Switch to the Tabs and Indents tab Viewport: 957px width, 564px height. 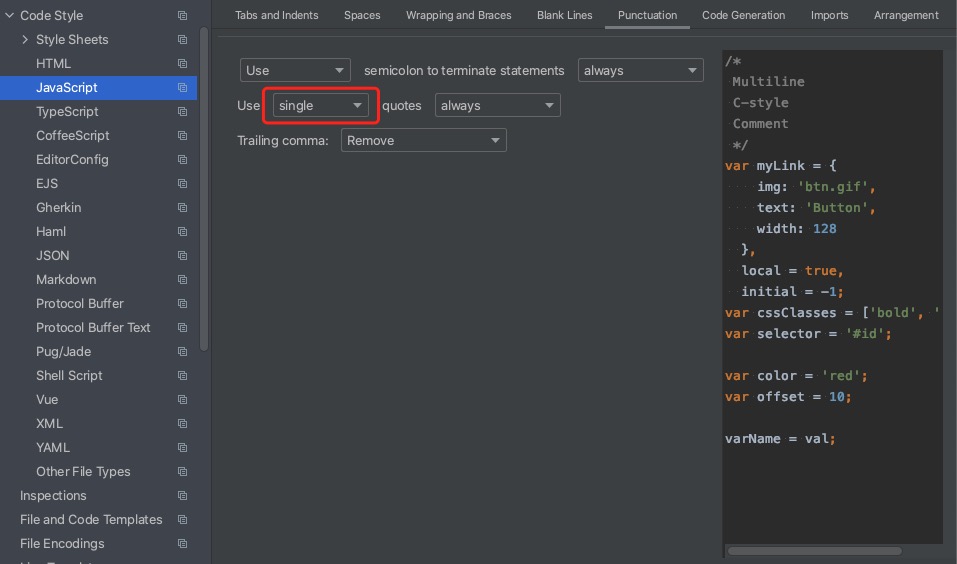[276, 15]
